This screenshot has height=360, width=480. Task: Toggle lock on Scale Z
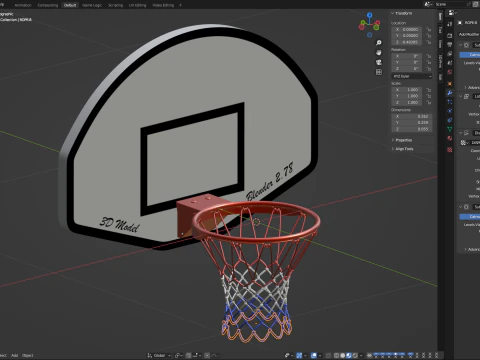click(x=429, y=102)
